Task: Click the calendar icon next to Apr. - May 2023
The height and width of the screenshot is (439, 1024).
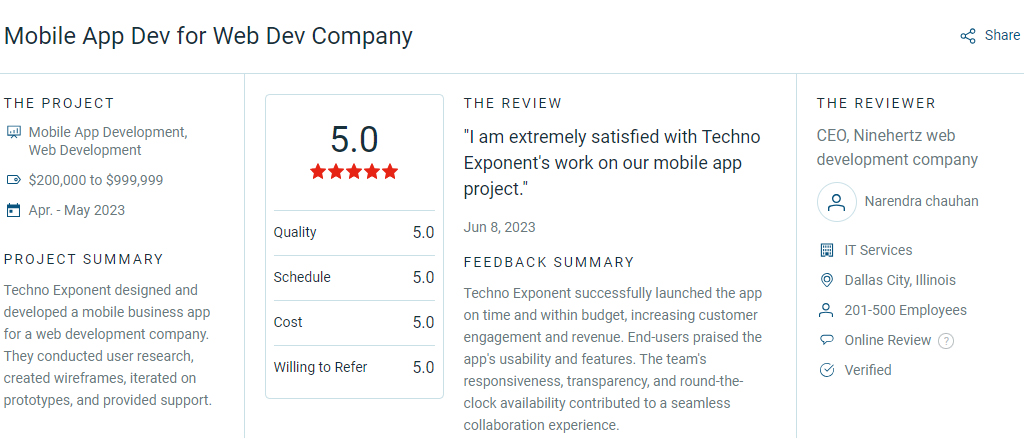Action: click(x=13, y=210)
